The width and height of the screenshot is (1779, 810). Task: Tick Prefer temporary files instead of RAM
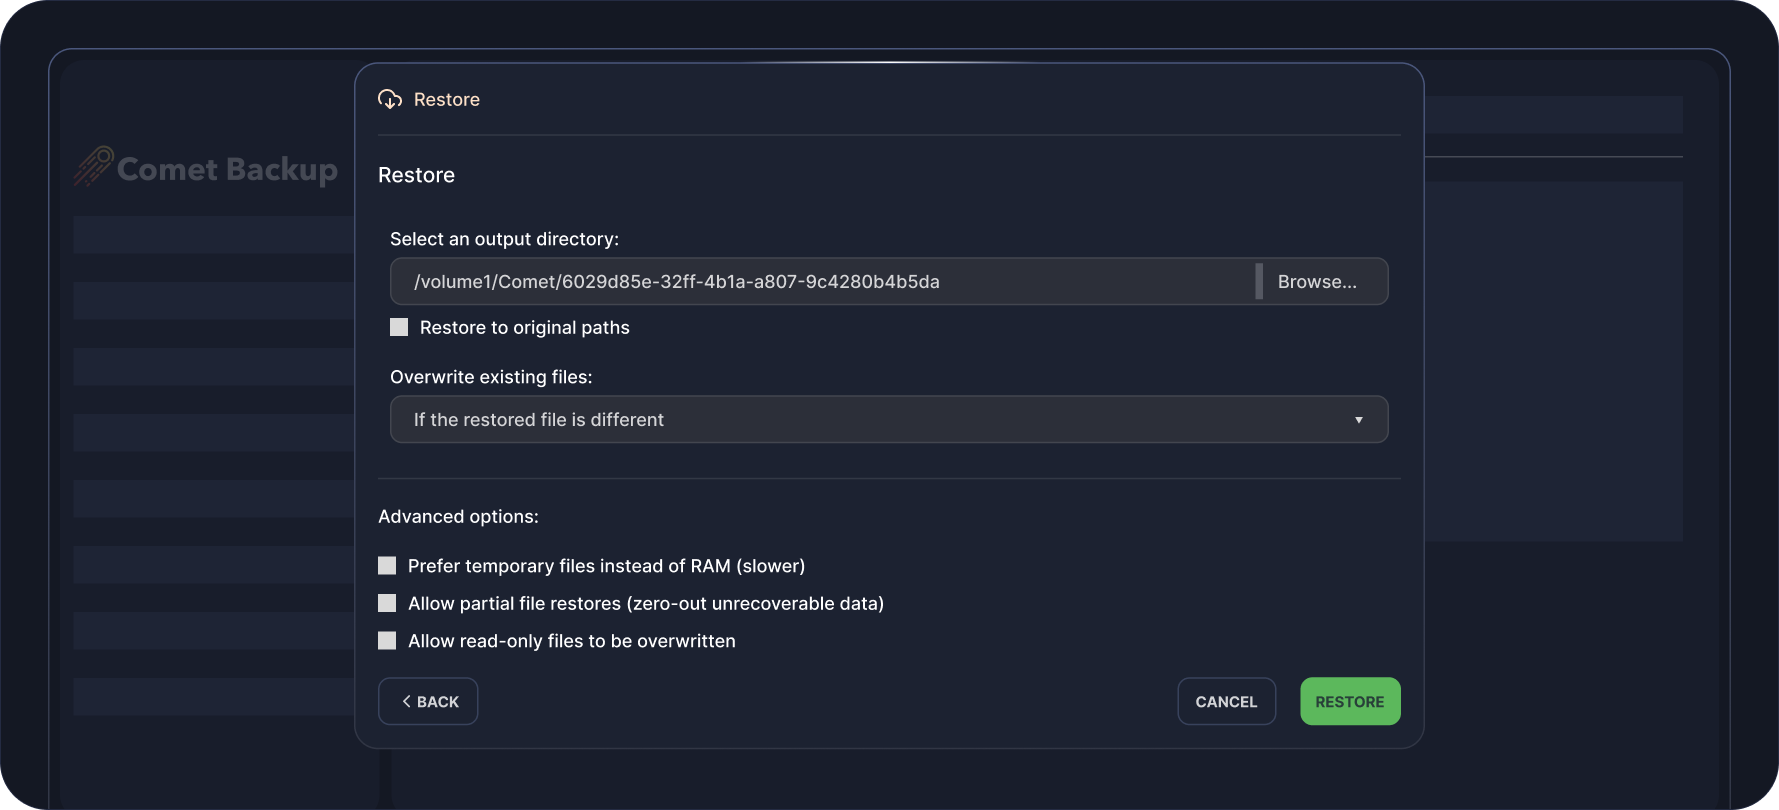[x=387, y=566]
